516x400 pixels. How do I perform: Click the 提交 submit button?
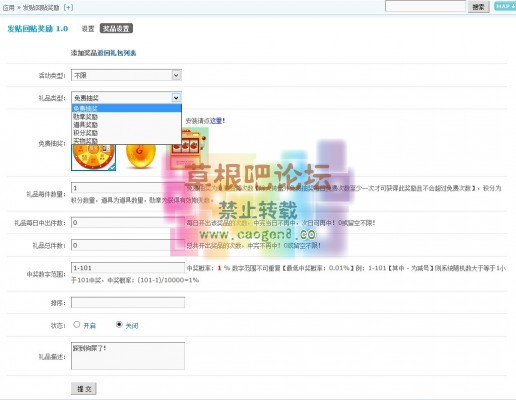tap(84, 389)
